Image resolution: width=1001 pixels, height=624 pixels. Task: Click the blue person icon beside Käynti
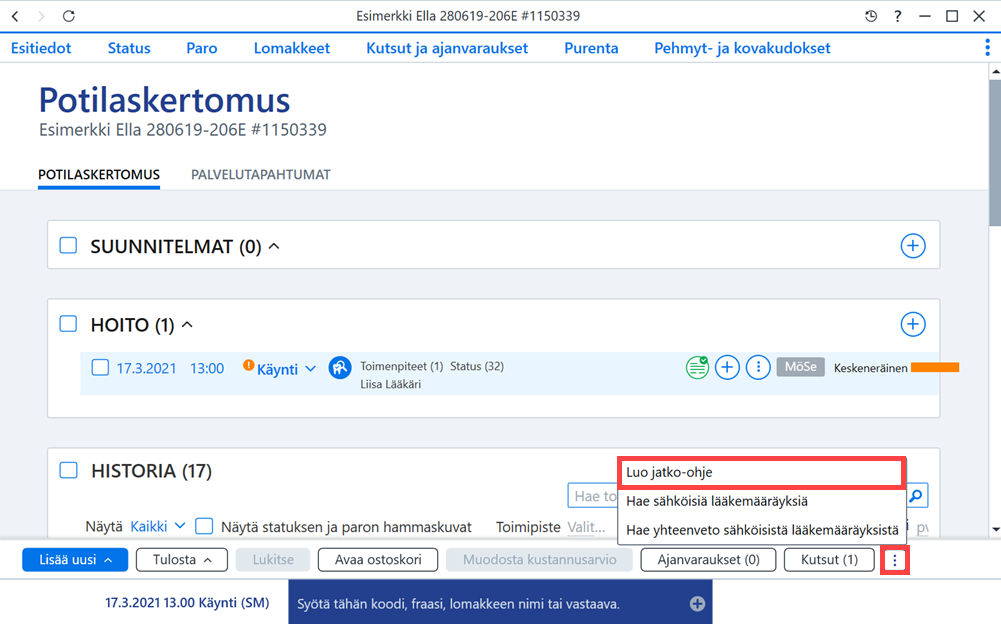point(340,368)
